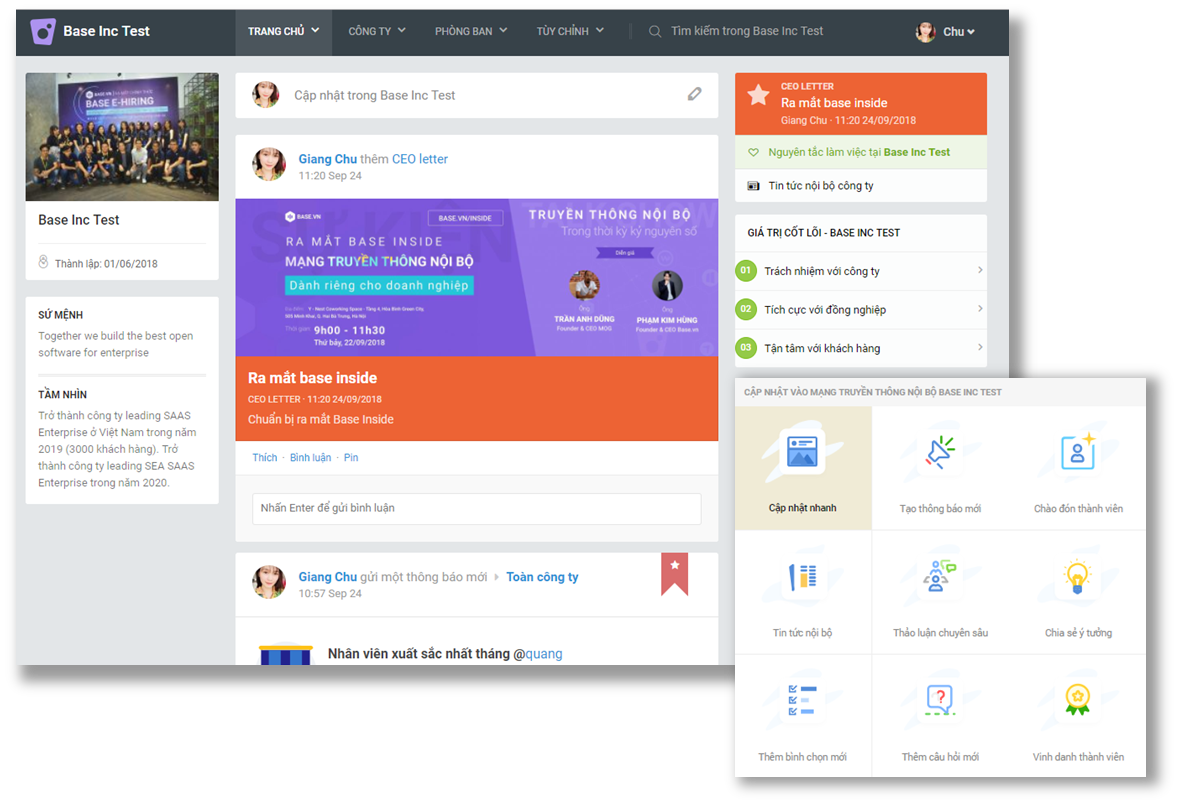Open the Công ty dropdown menu
Viewport: 1178px width, 804px height.
click(377, 32)
